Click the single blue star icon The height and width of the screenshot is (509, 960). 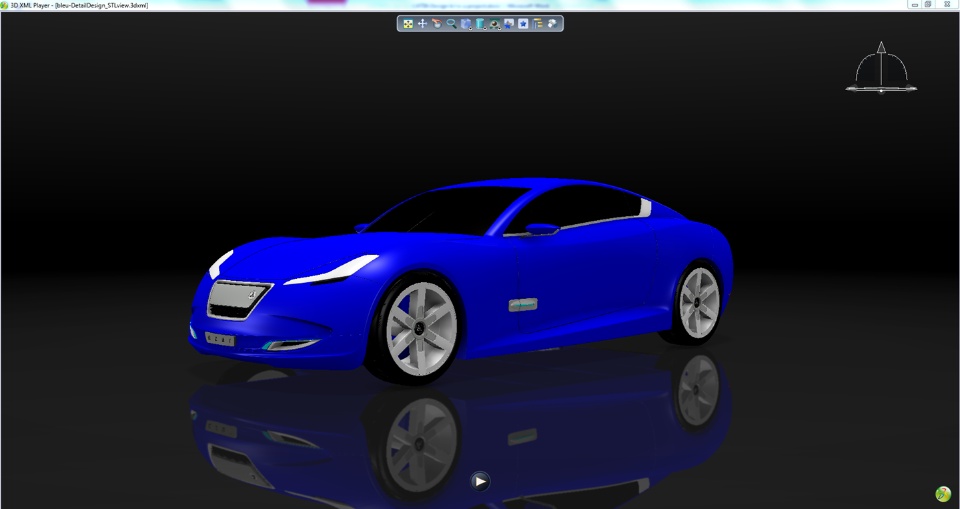(x=523, y=24)
